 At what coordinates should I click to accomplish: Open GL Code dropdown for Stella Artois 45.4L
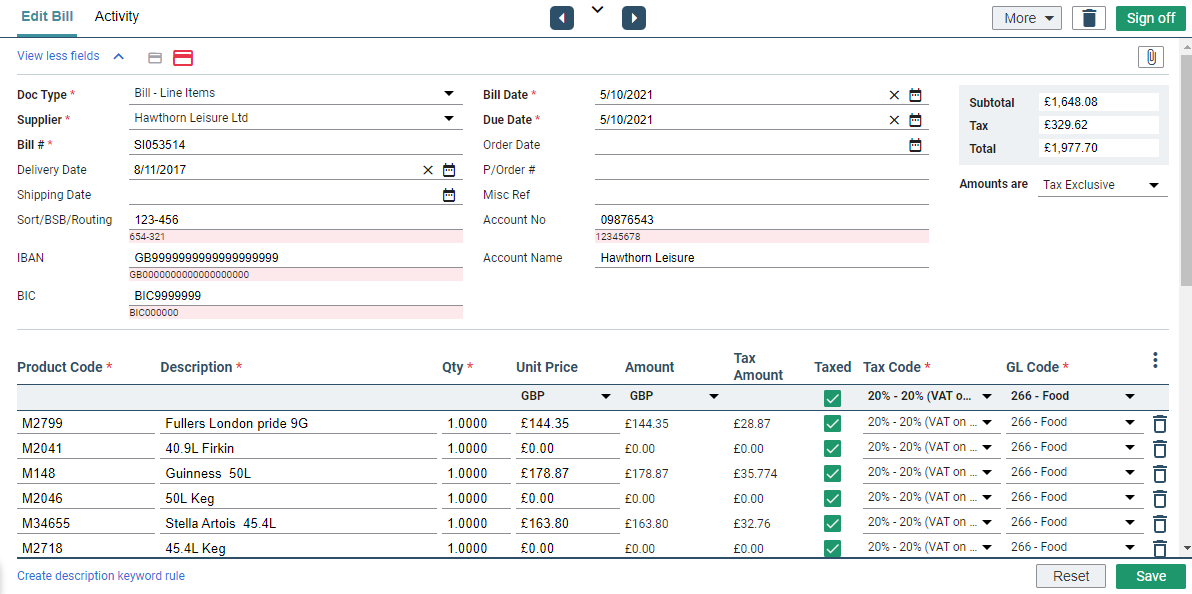[x=1130, y=523]
